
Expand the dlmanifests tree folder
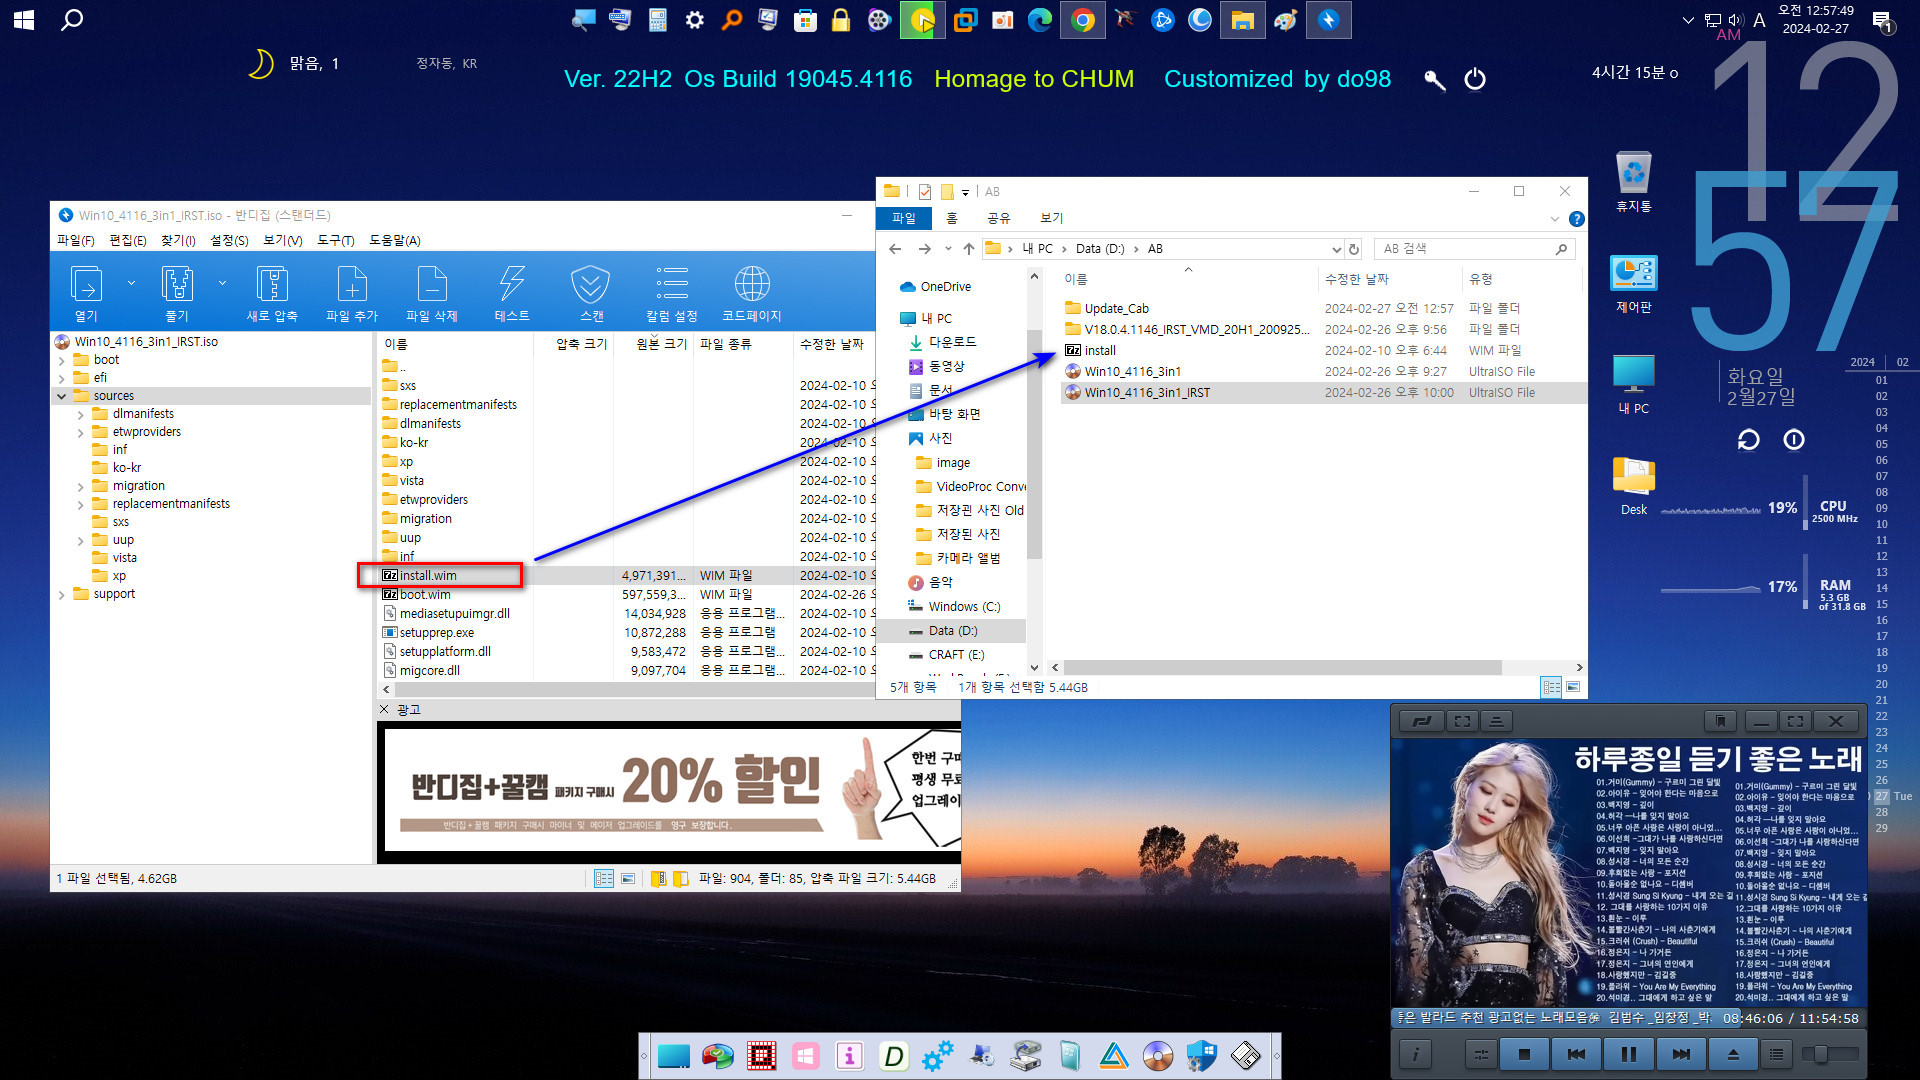[81, 414]
